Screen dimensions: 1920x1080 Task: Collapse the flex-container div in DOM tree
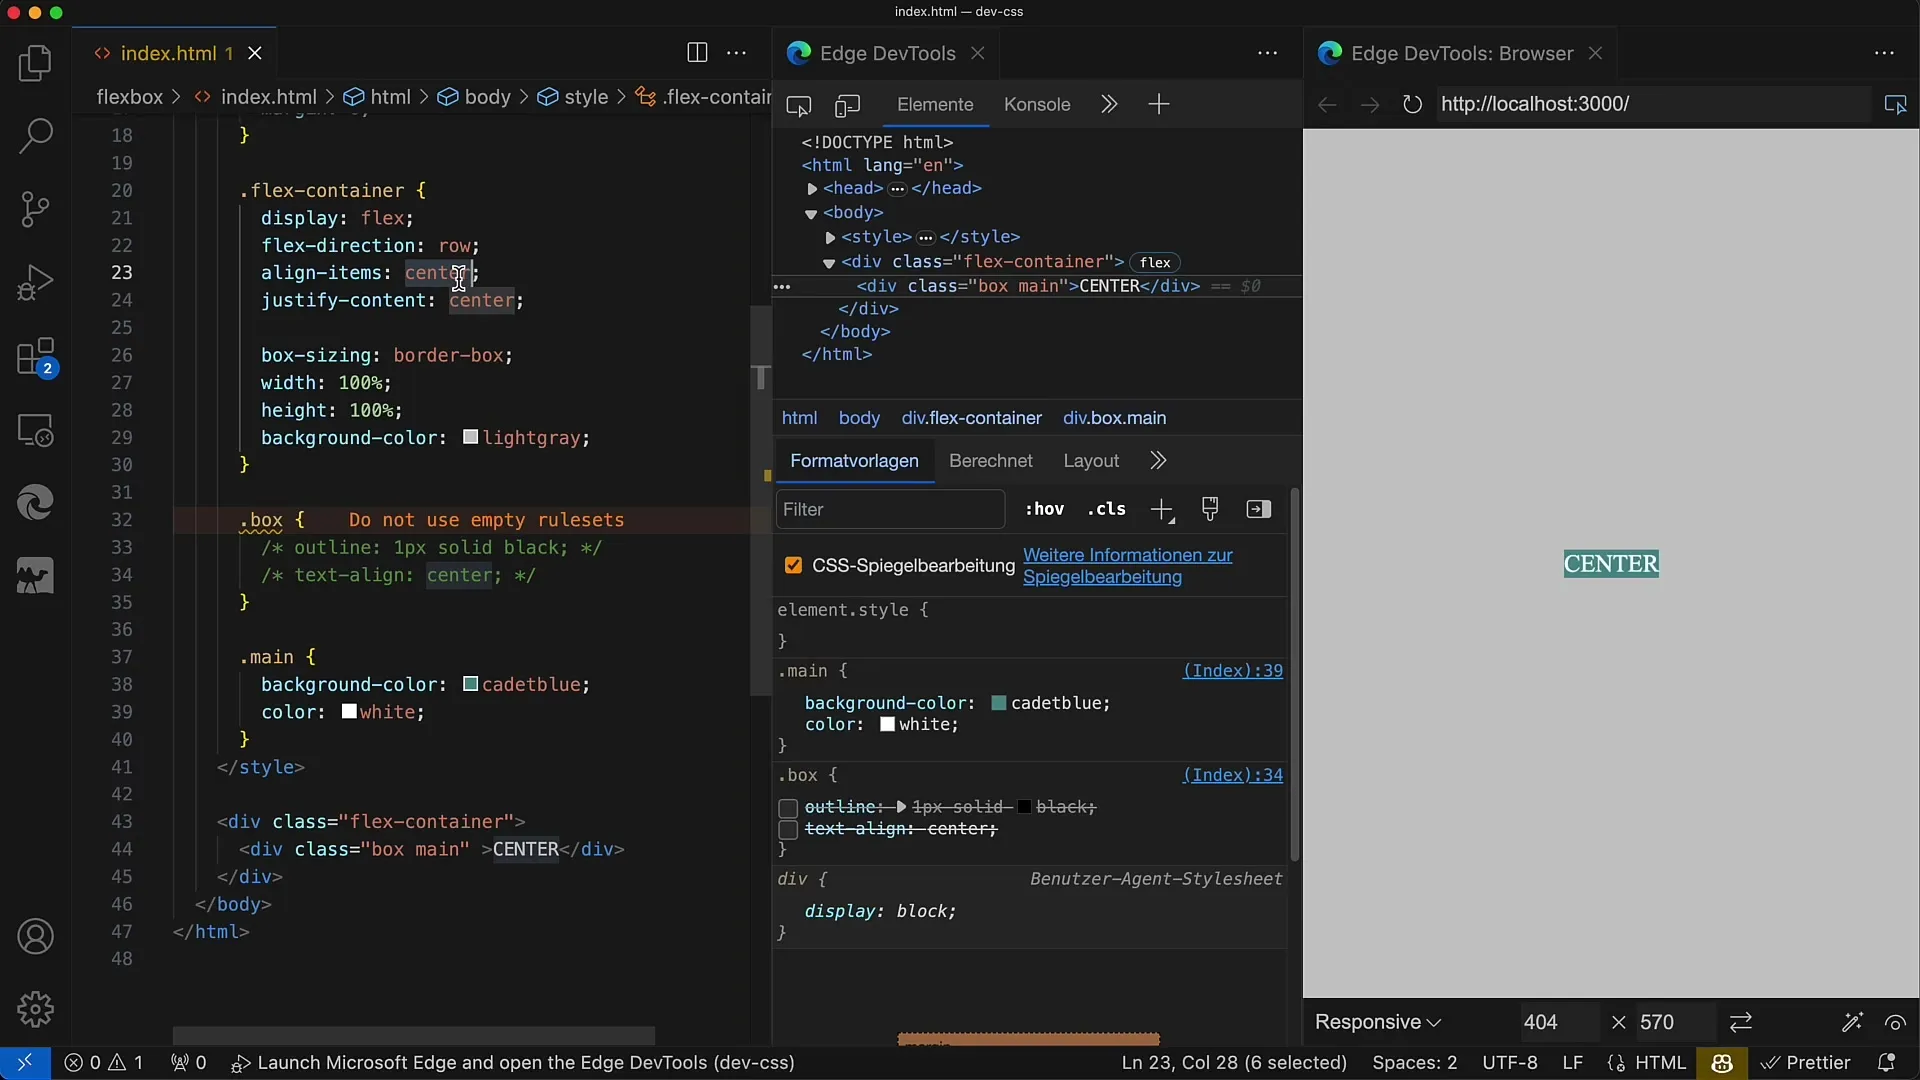[x=829, y=263]
